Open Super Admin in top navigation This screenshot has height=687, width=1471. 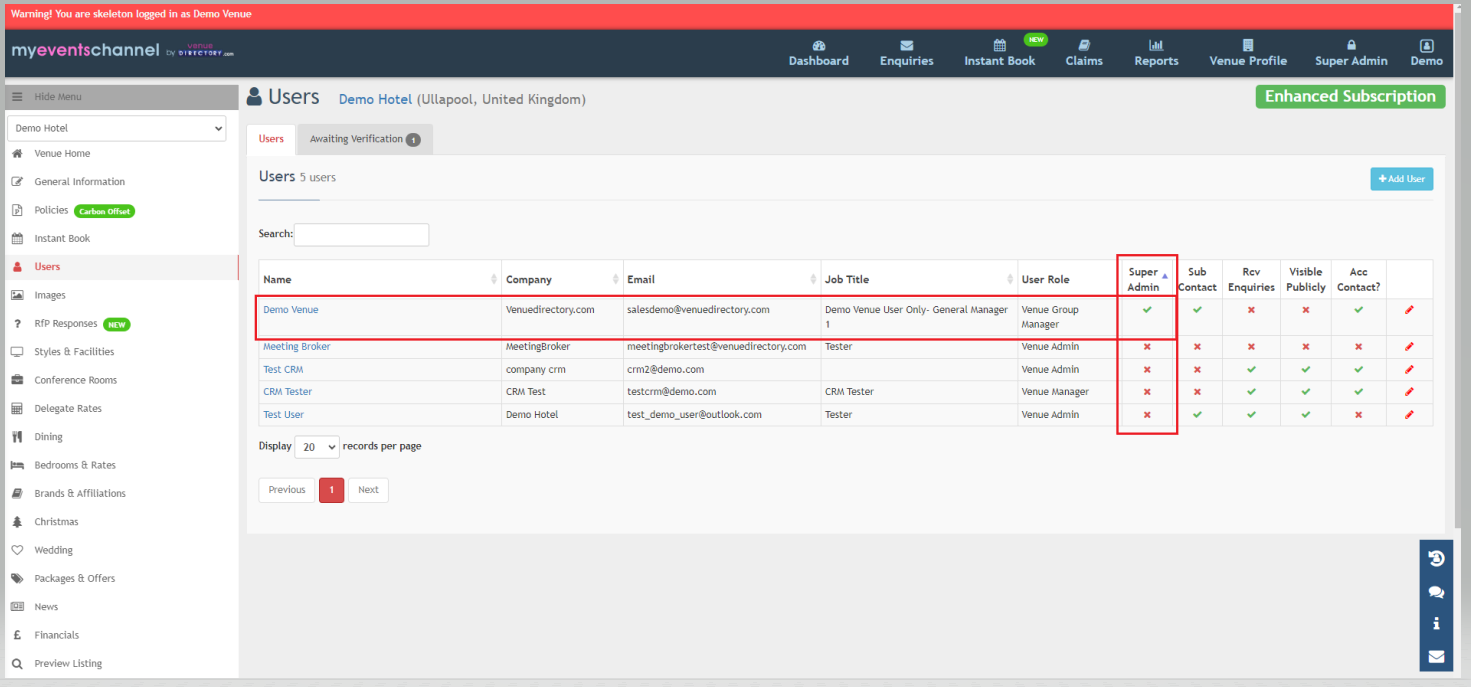point(1351,53)
